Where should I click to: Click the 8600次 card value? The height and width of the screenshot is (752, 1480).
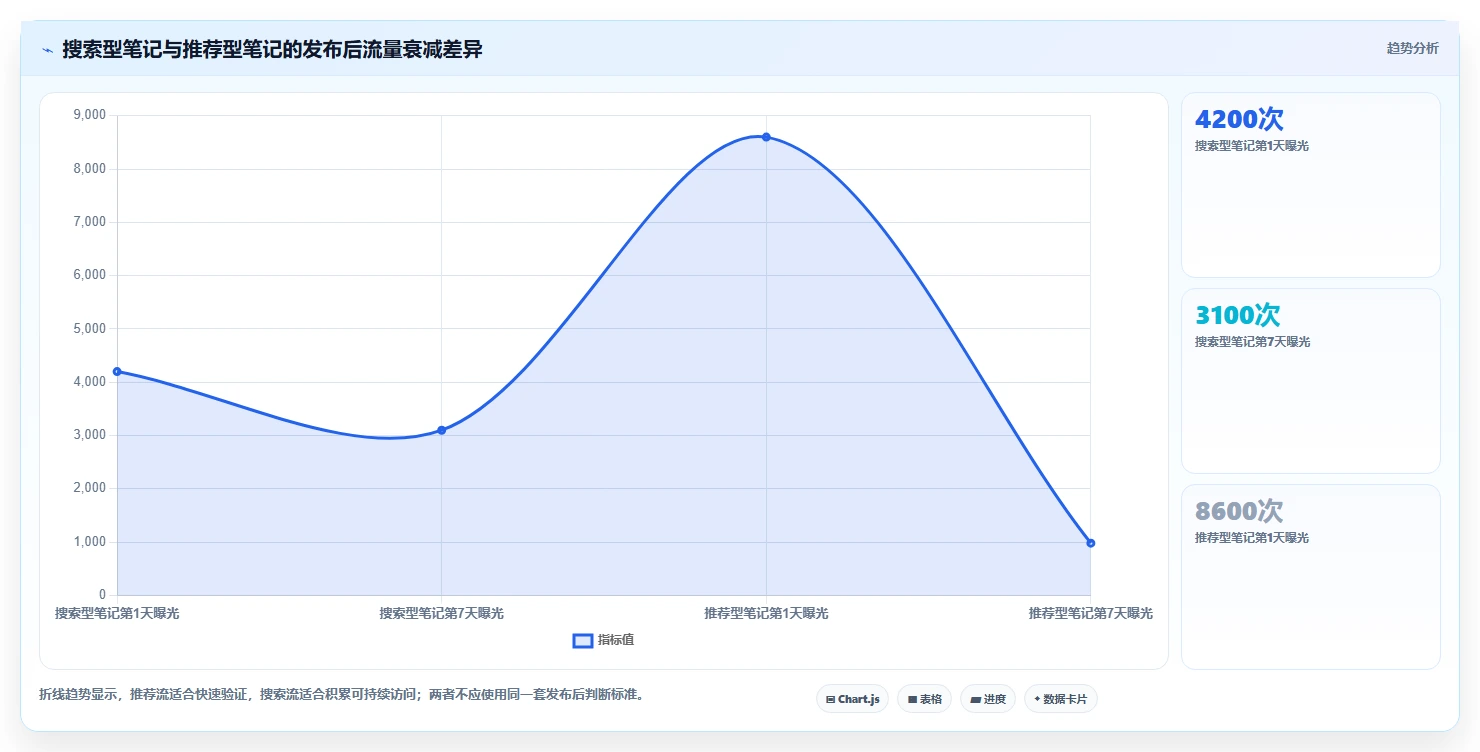tap(1239, 511)
